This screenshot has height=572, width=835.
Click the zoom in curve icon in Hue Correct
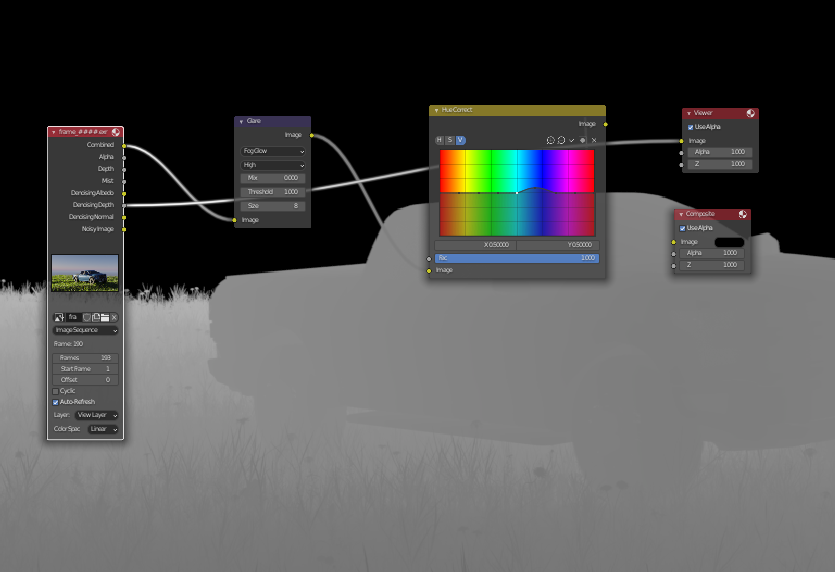[551, 140]
